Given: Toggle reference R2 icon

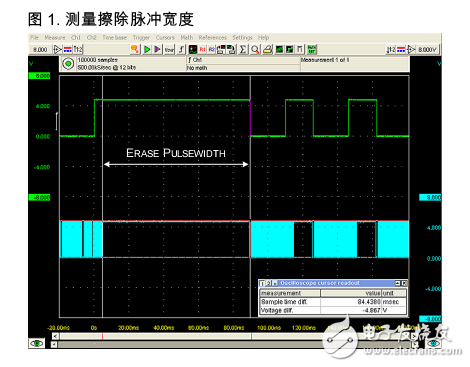Looking at the screenshot, I should pyautogui.click(x=211, y=50).
